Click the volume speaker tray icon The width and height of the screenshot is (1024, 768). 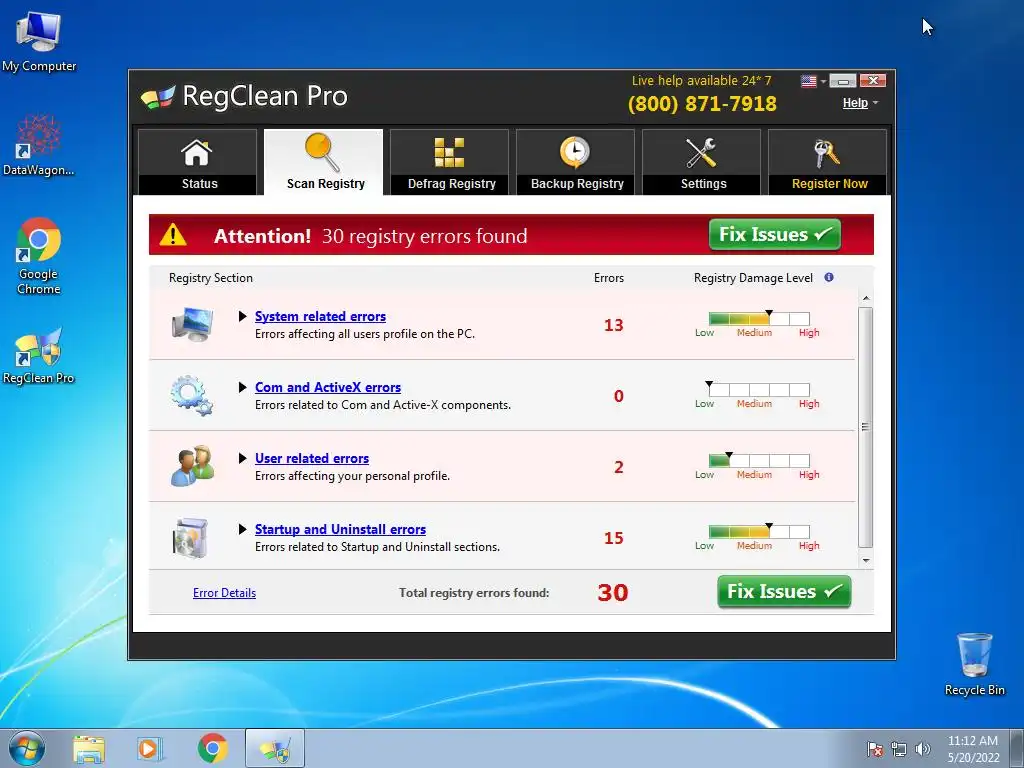pos(923,749)
